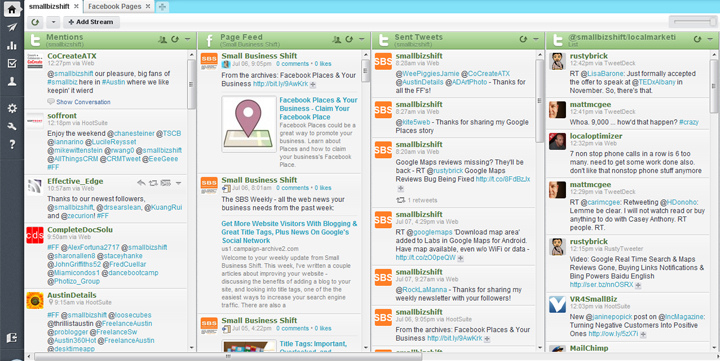720x361 pixels.
Task: Click the soffront username
Action: coord(62,116)
